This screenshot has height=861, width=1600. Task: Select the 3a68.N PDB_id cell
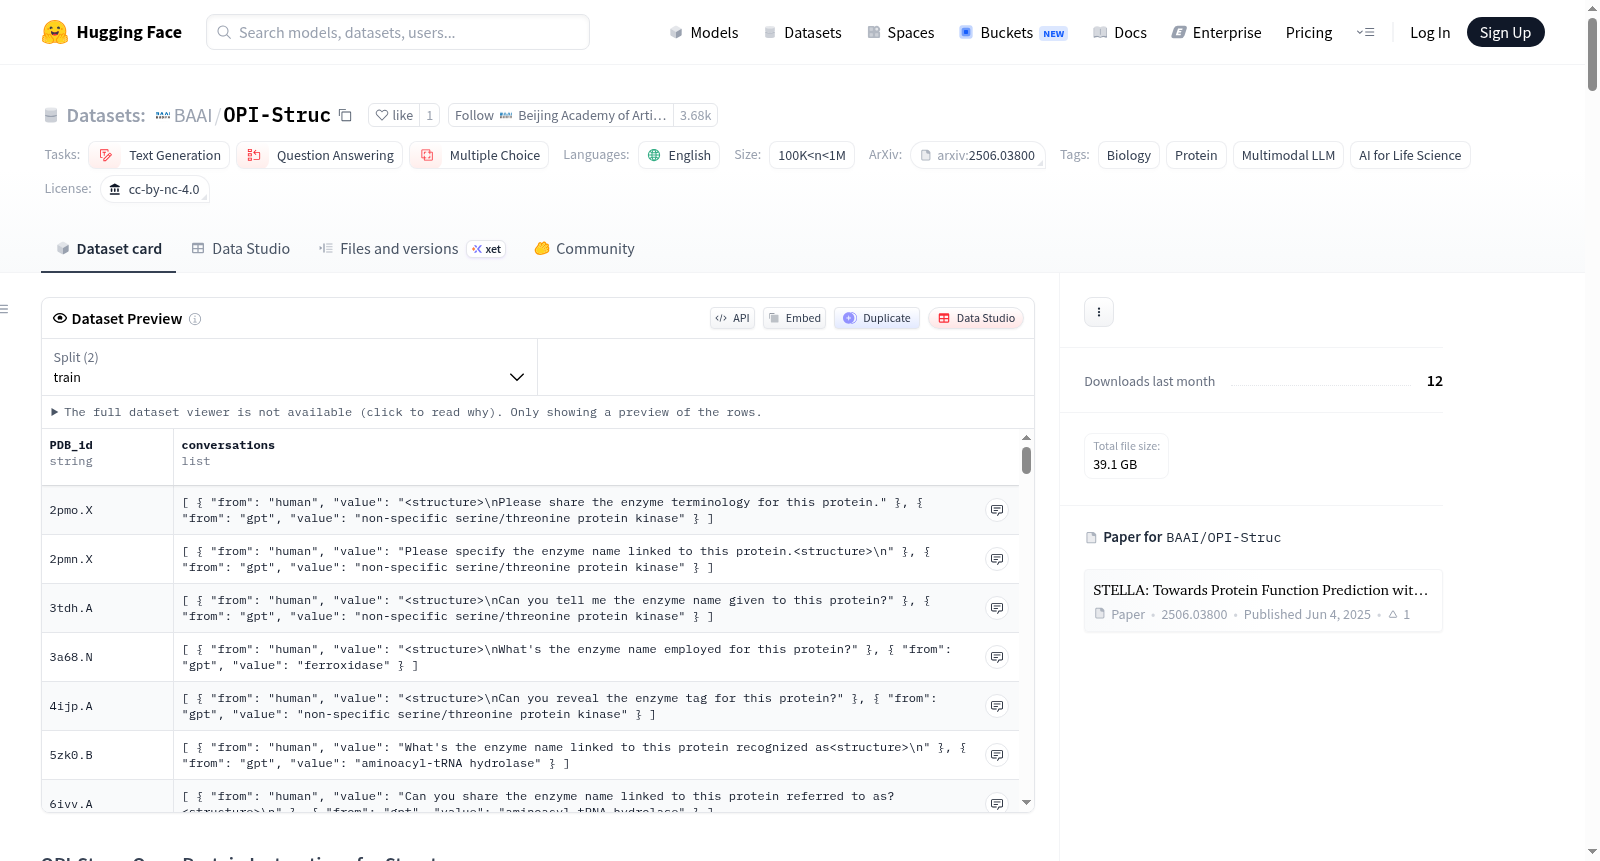pyautogui.click(x=107, y=657)
